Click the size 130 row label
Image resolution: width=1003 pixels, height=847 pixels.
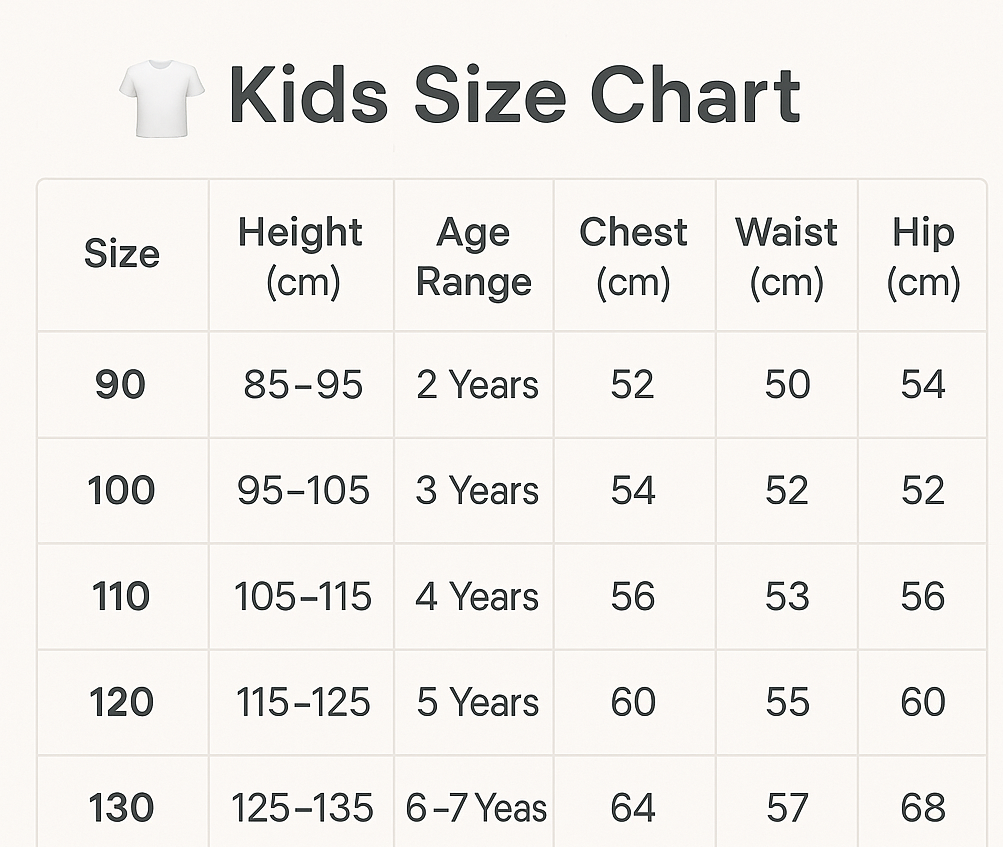click(x=121, y=808)
